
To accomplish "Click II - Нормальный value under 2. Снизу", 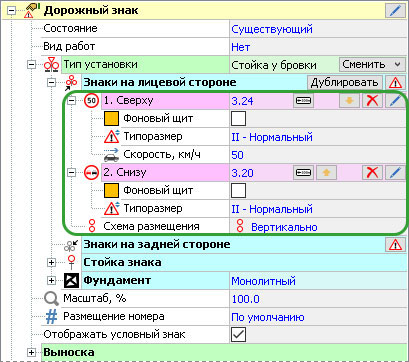I will click(272, 209).
